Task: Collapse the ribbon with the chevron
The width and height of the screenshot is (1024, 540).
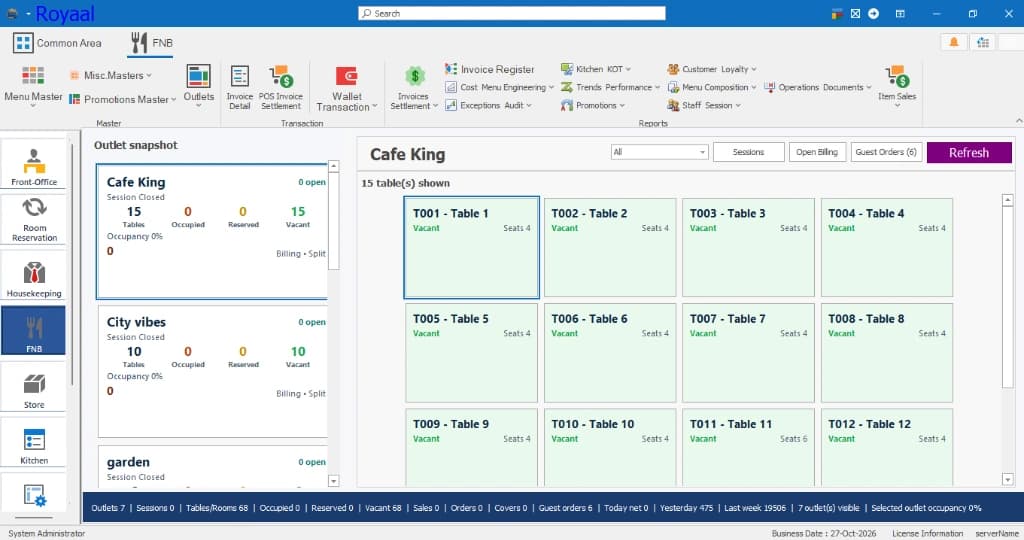Action: [x=1019, y=121]
